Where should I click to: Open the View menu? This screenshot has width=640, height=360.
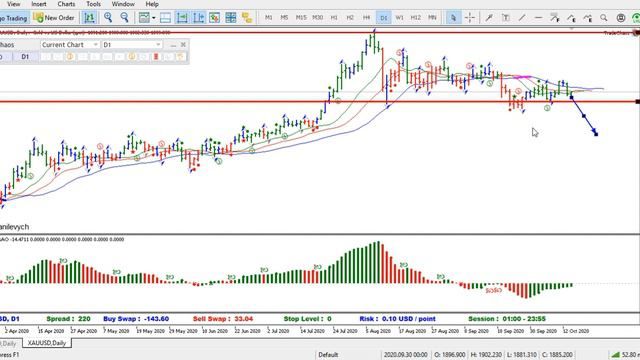point(13,4)
